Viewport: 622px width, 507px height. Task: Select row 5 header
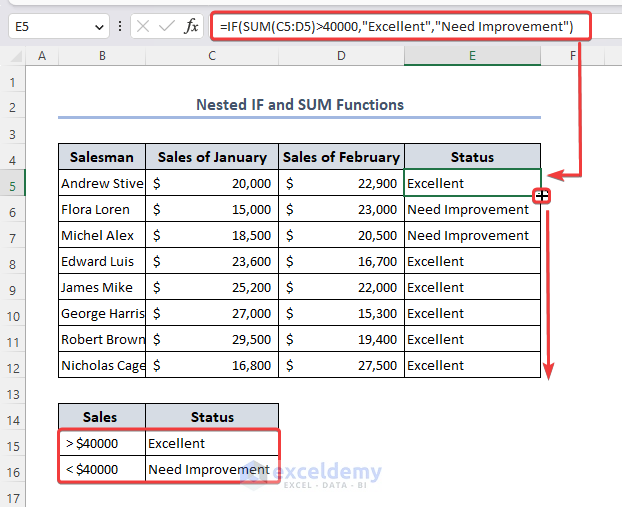[x=13, y=184]
